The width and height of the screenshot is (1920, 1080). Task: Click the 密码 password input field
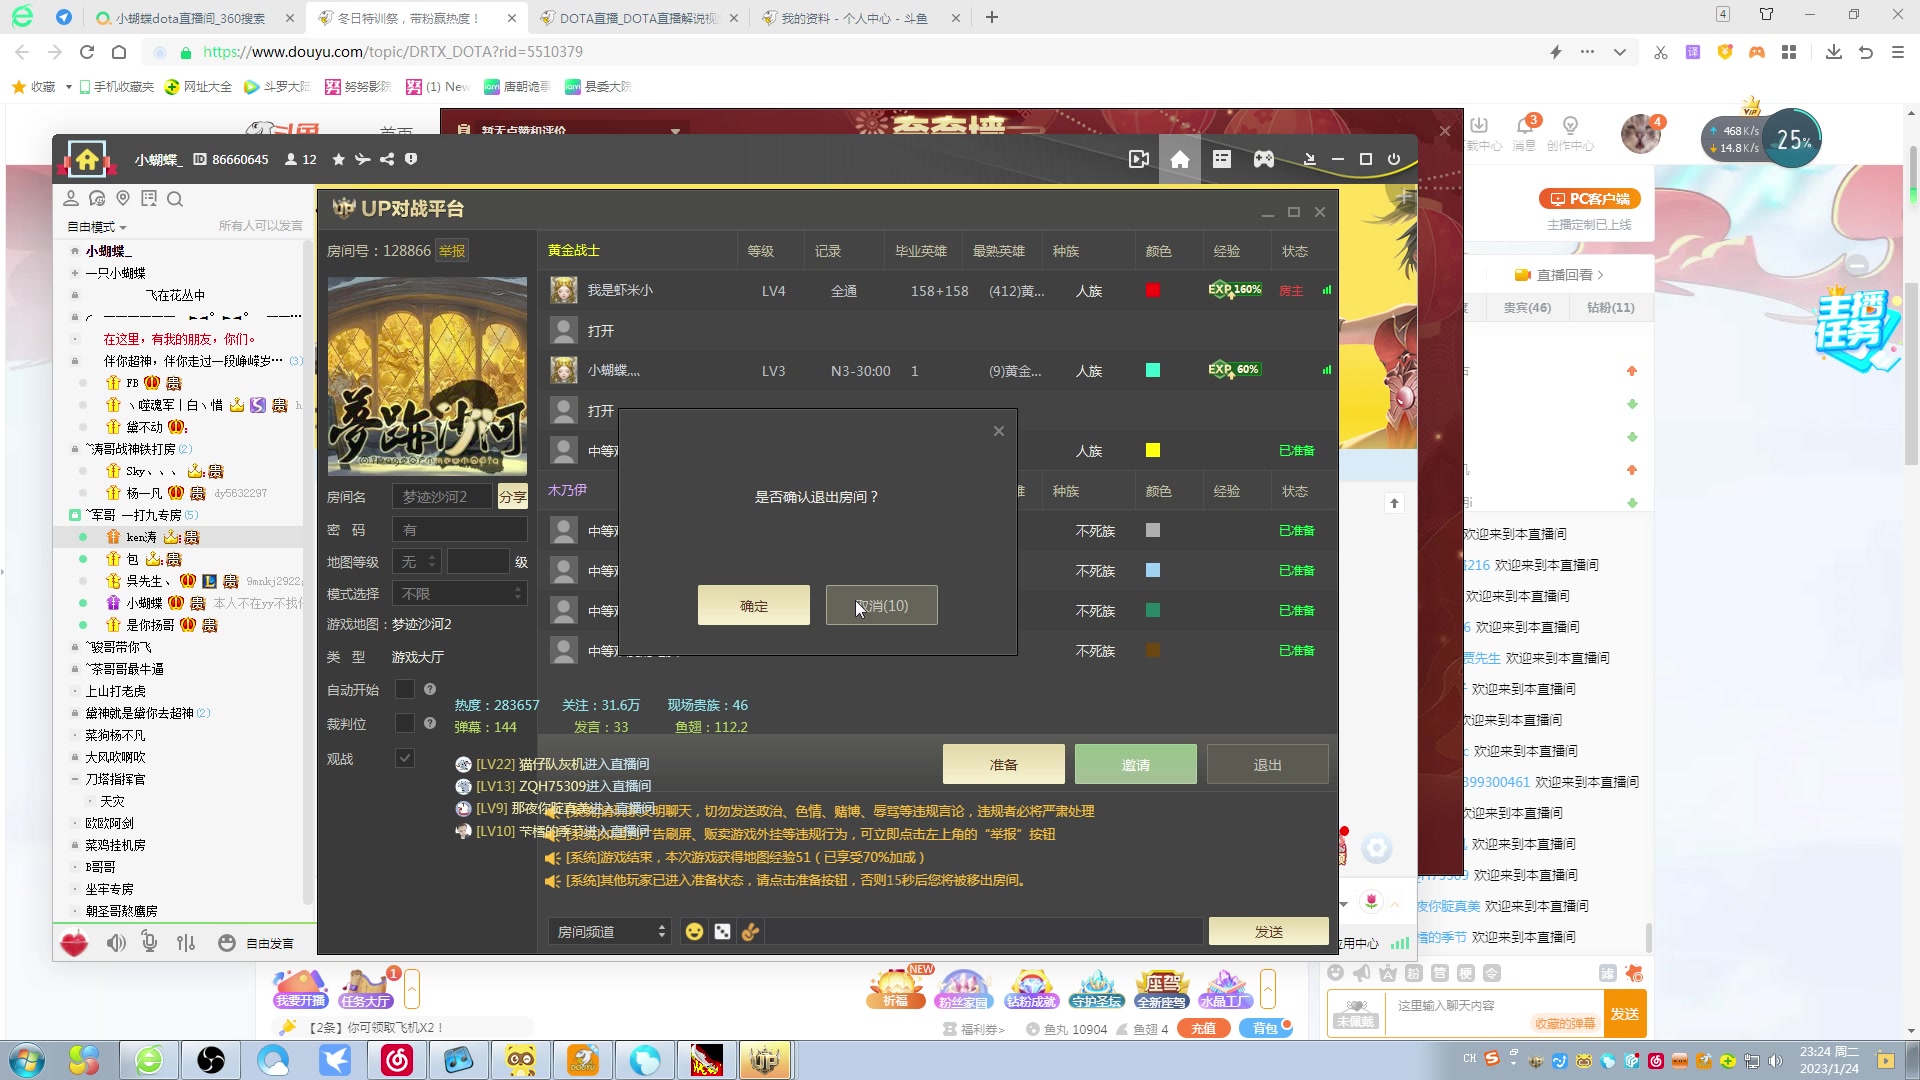click(459, 529)
